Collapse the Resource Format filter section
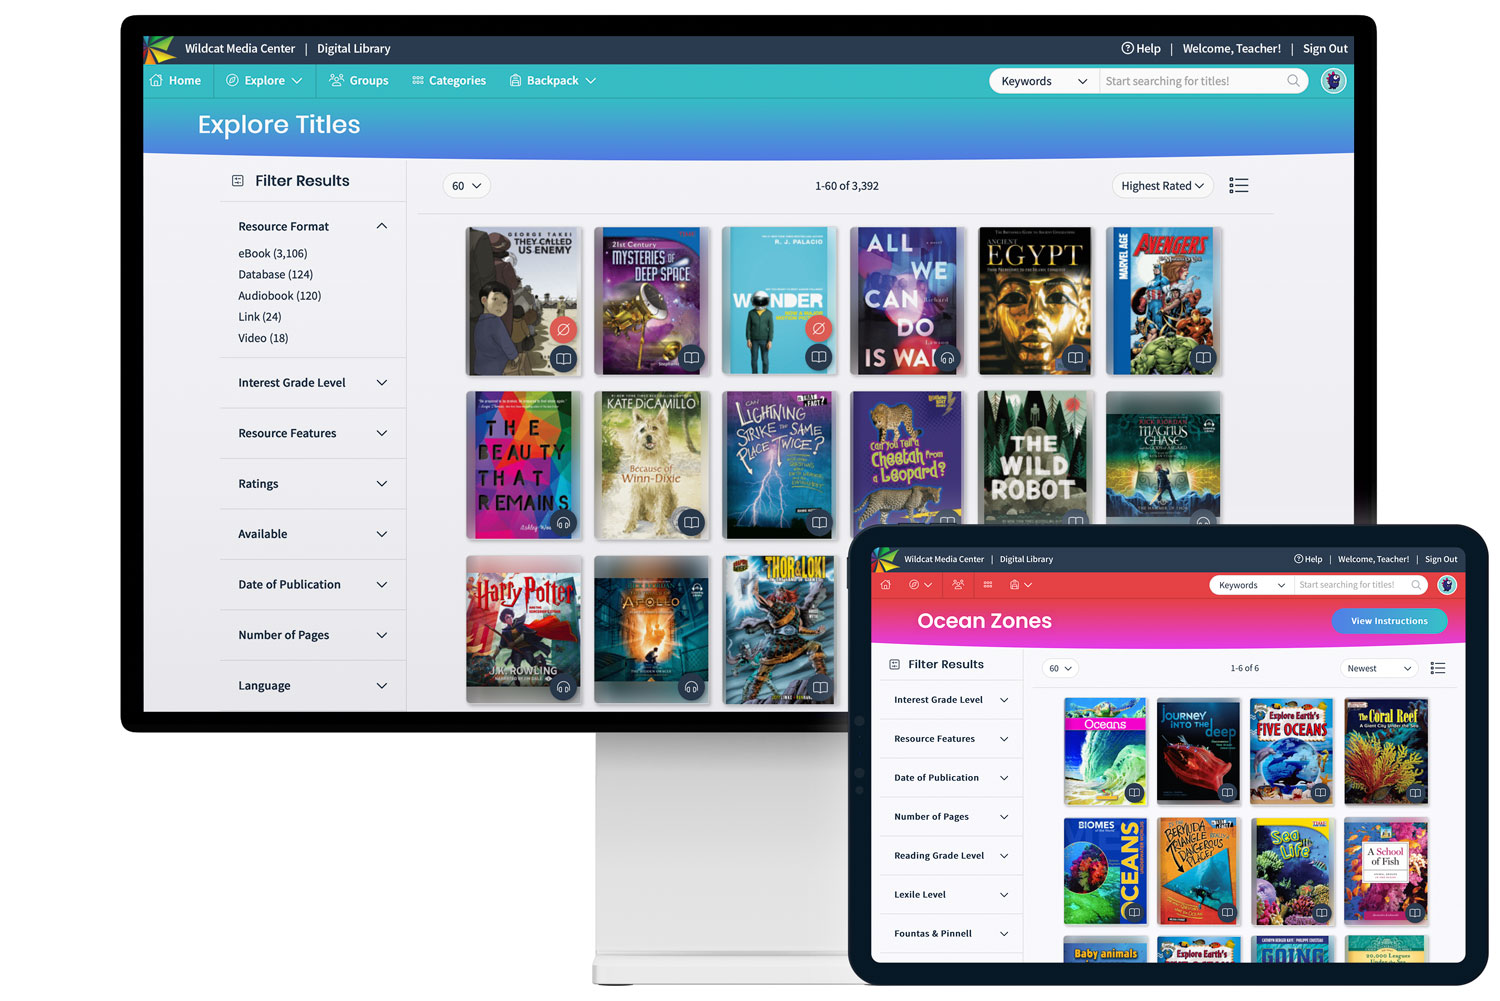 tap(381, 226)
